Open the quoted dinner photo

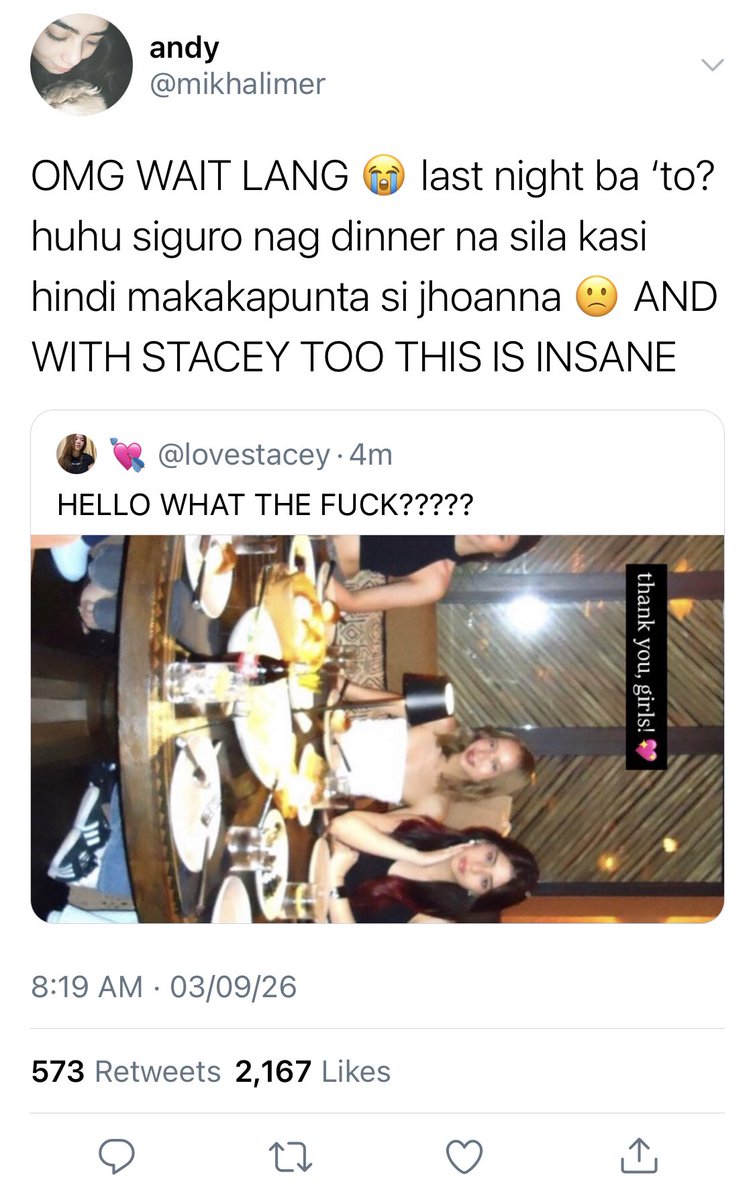[x=377, y=728]
